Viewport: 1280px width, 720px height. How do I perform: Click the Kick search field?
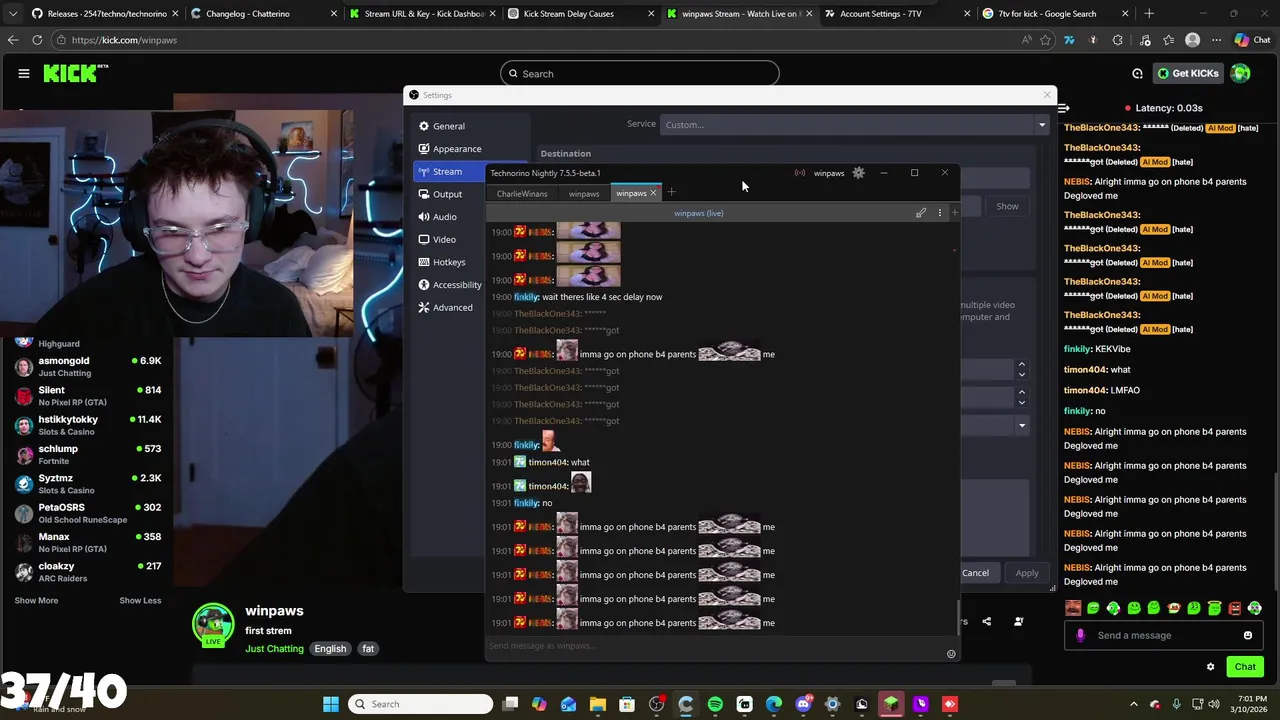tap(640, 73)
